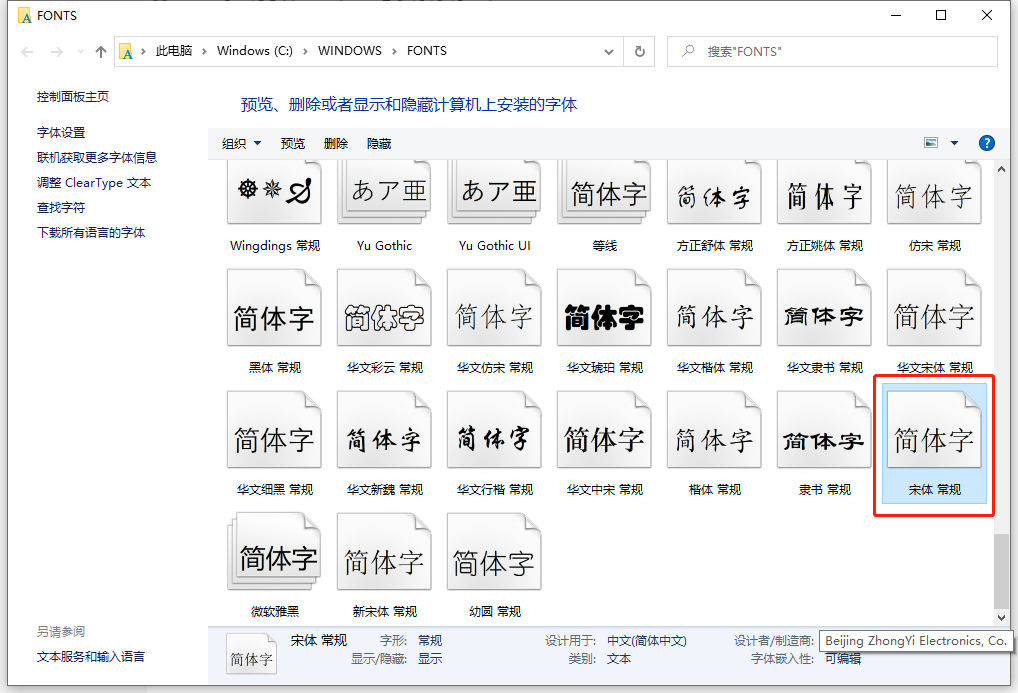Open 联机获取更多字体信息 link

(97, 157)
